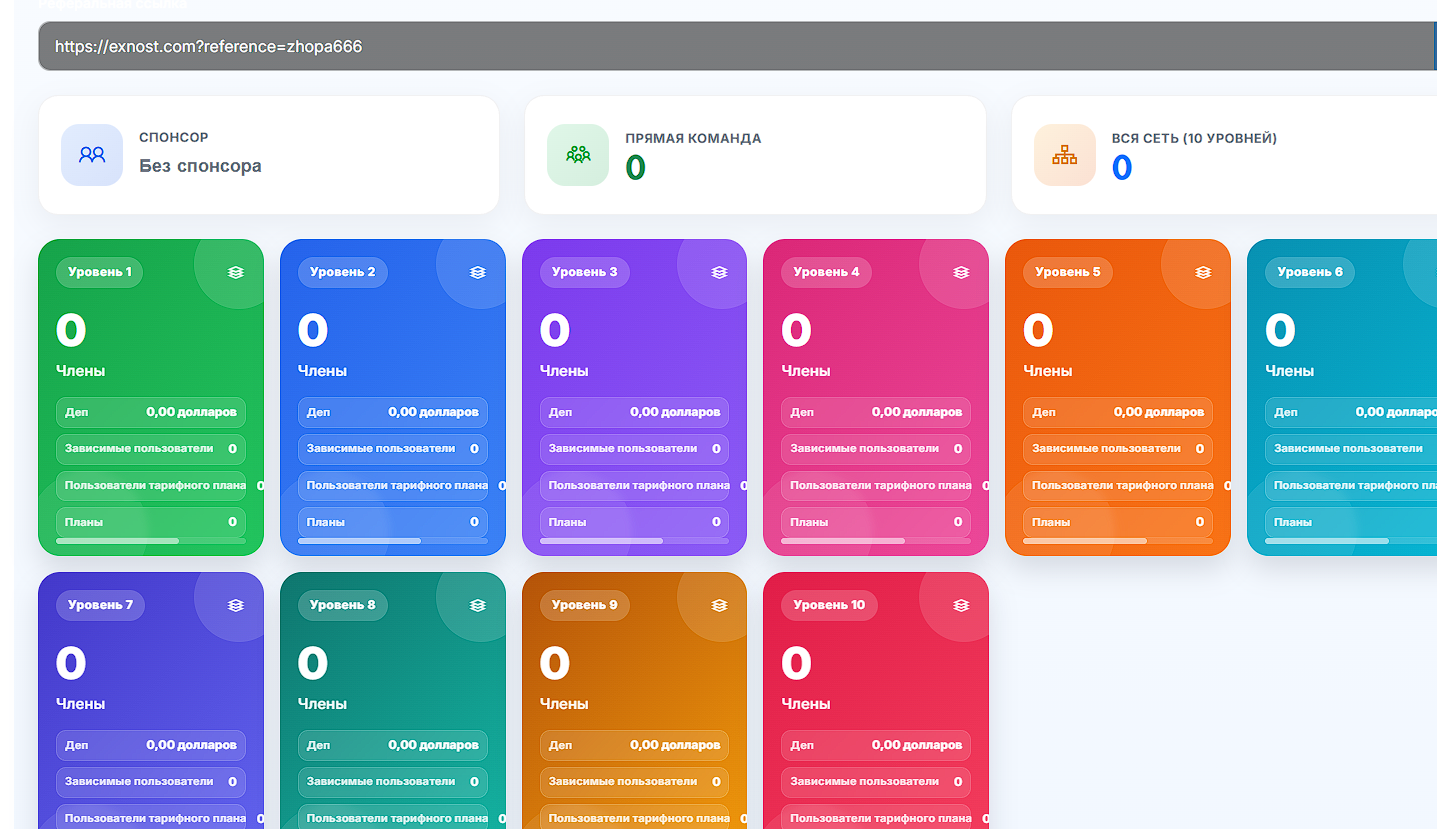Click the "Деп" row in Уровень 2 card
Viewport: 1437px width, 829px height.
point(393,412)
